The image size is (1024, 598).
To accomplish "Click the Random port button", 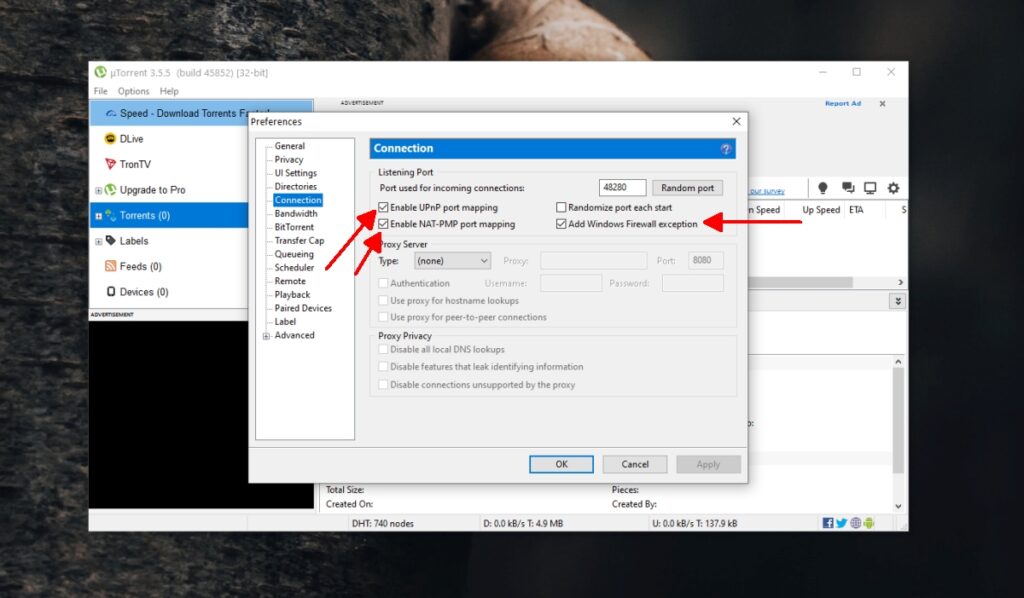I will click(x=687, y=187).
